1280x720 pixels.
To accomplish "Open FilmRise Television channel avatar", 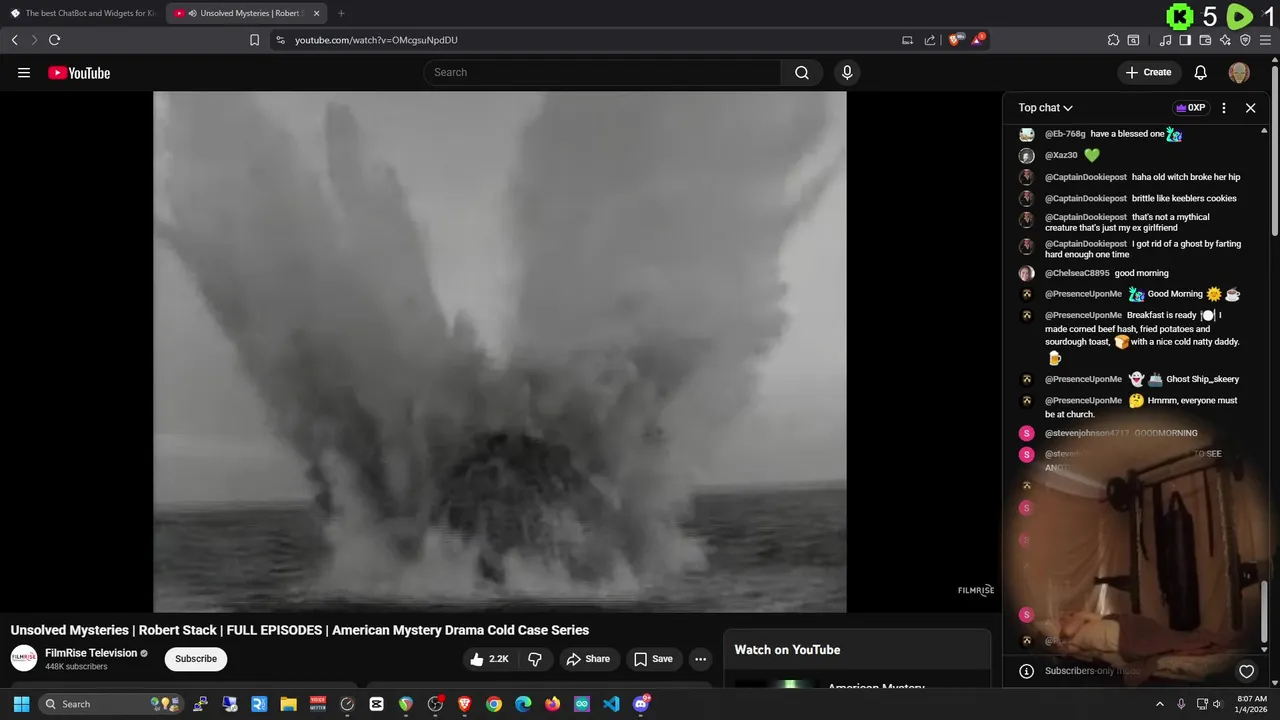I will coord(24,658).
